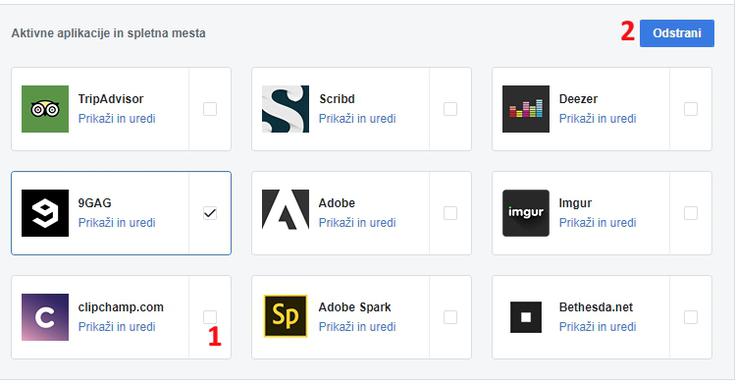Uncheck the 9GAG checkbox
The width and height of the screenshot is (736, 386).
coord(210,213)
